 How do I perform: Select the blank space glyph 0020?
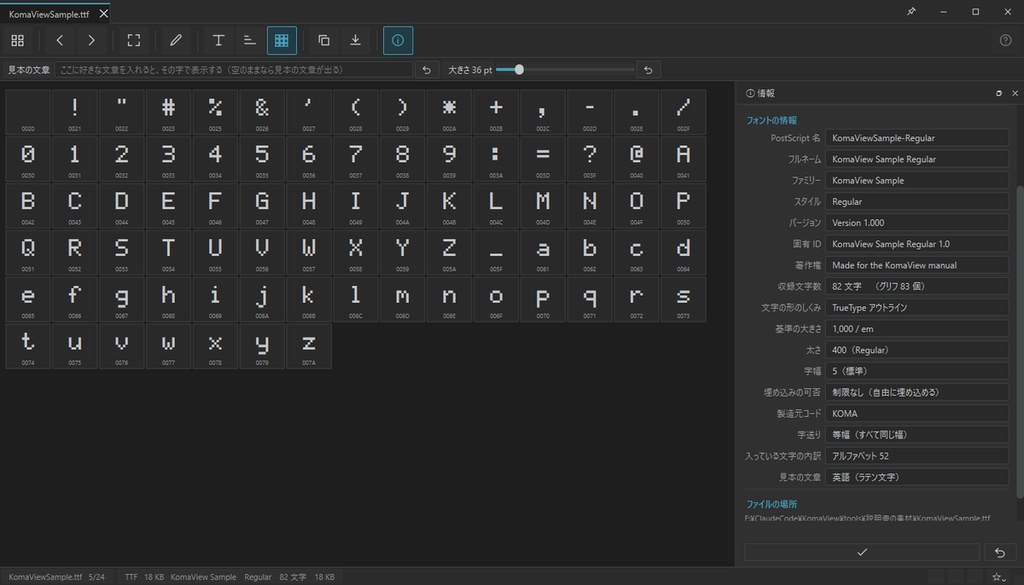(x=28, y=112)
